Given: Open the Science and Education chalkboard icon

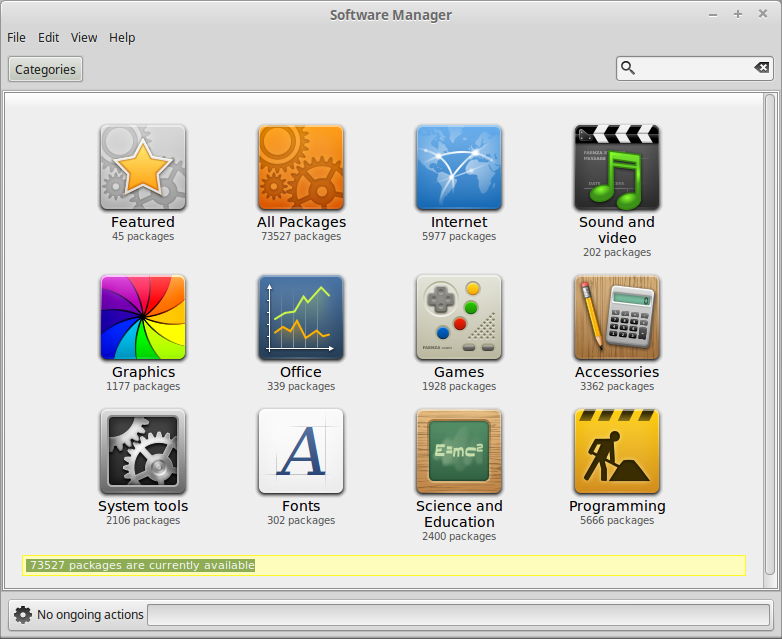Looking at the screenshot, I should pos(459,451).
